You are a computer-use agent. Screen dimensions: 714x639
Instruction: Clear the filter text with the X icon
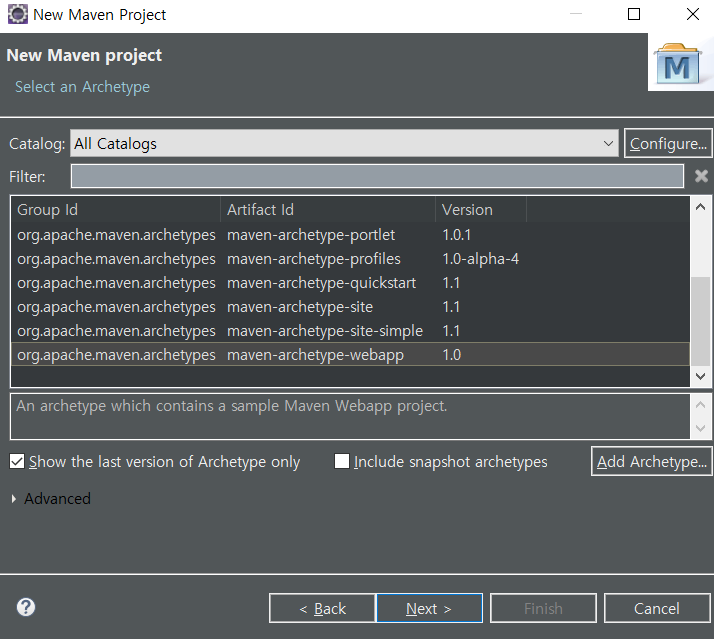point(701,176)
